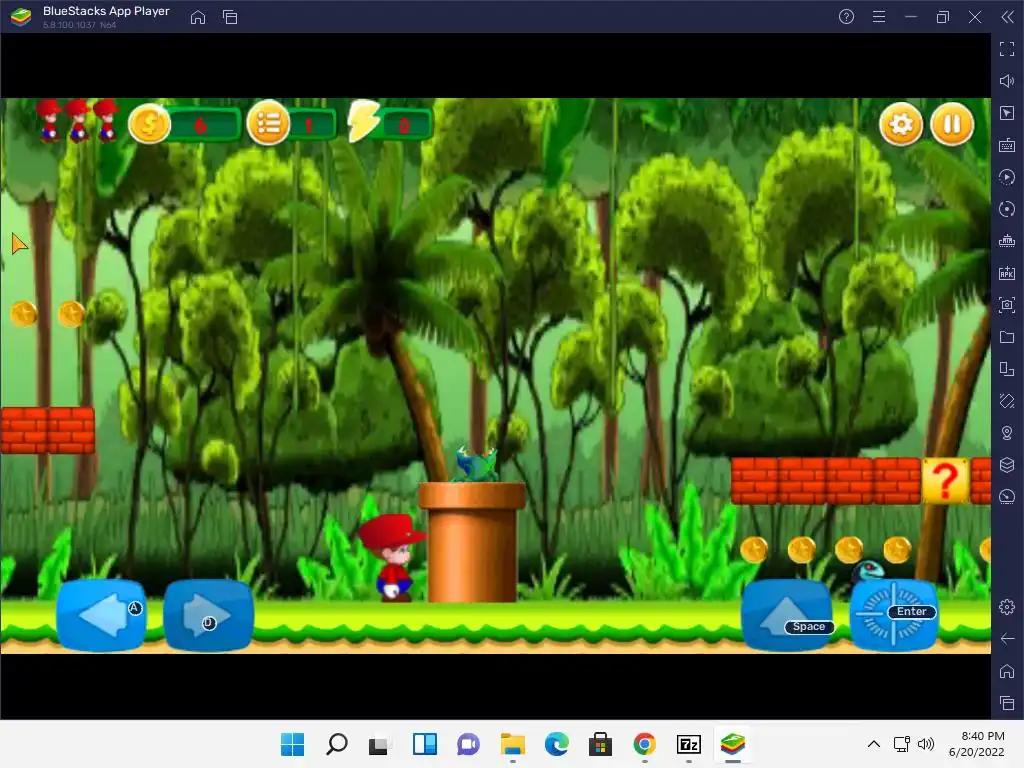Enter fullscreen mode from sidebar

(1007, 49)
